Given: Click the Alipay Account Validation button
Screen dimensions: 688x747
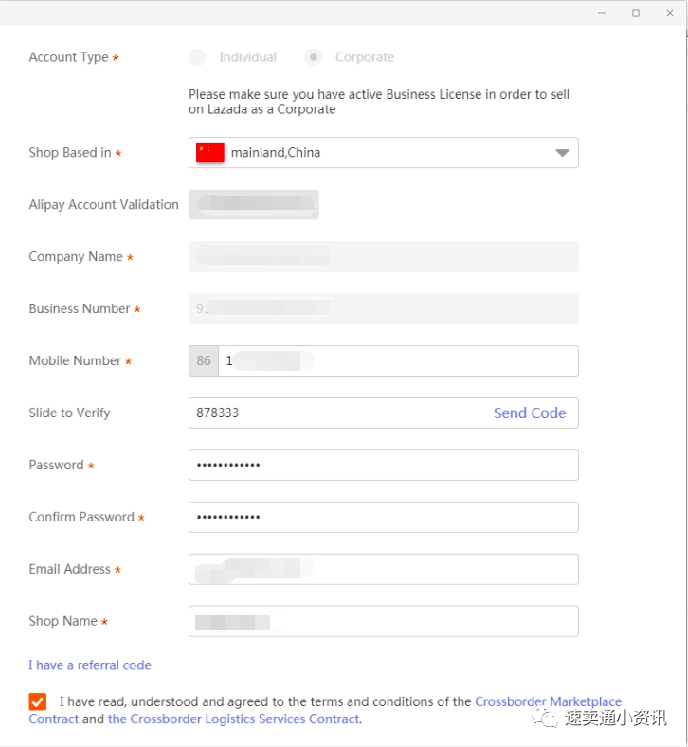Looking at the screenshot, I should point(253,204).
